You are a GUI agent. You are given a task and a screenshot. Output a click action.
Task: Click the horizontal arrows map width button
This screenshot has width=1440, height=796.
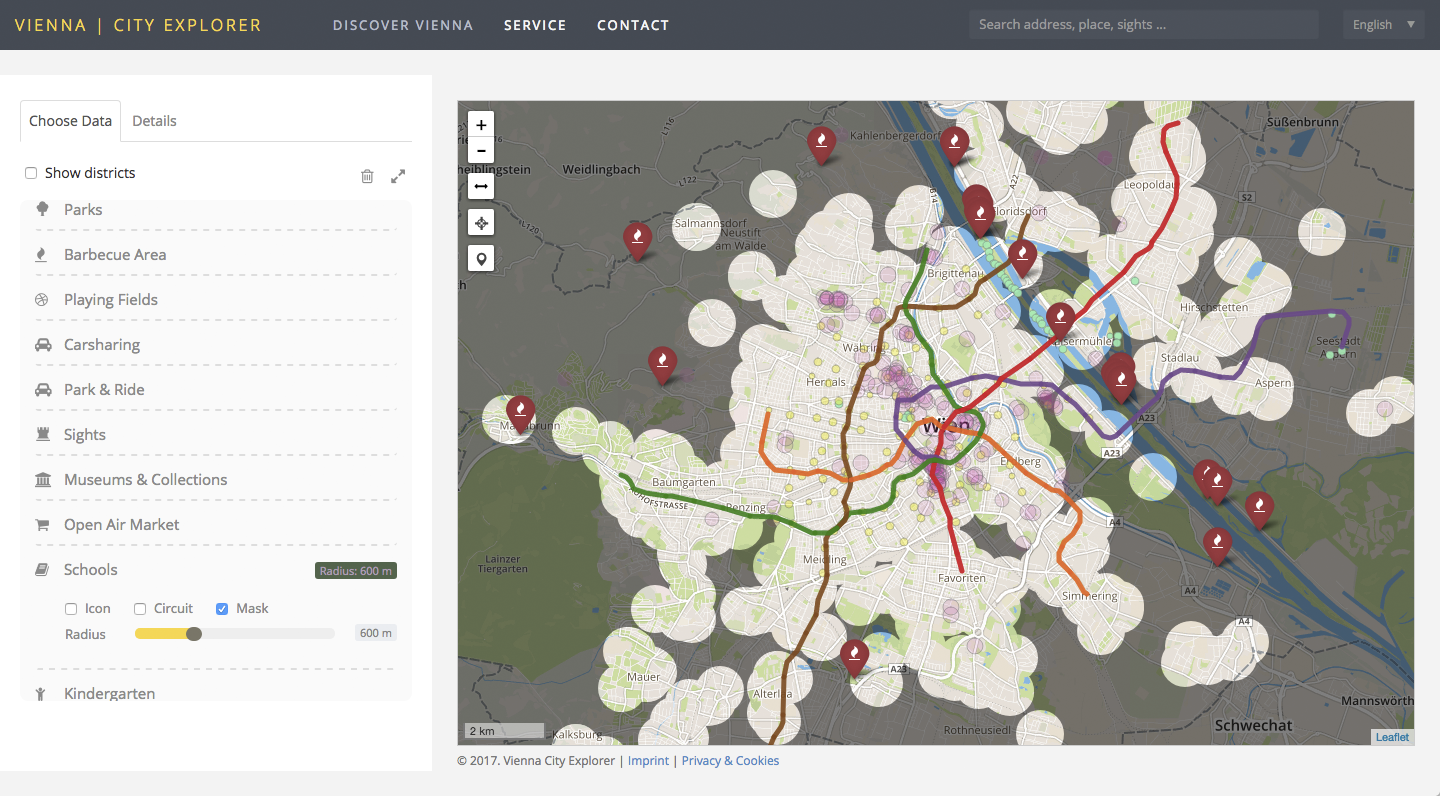tap(481, 186)
